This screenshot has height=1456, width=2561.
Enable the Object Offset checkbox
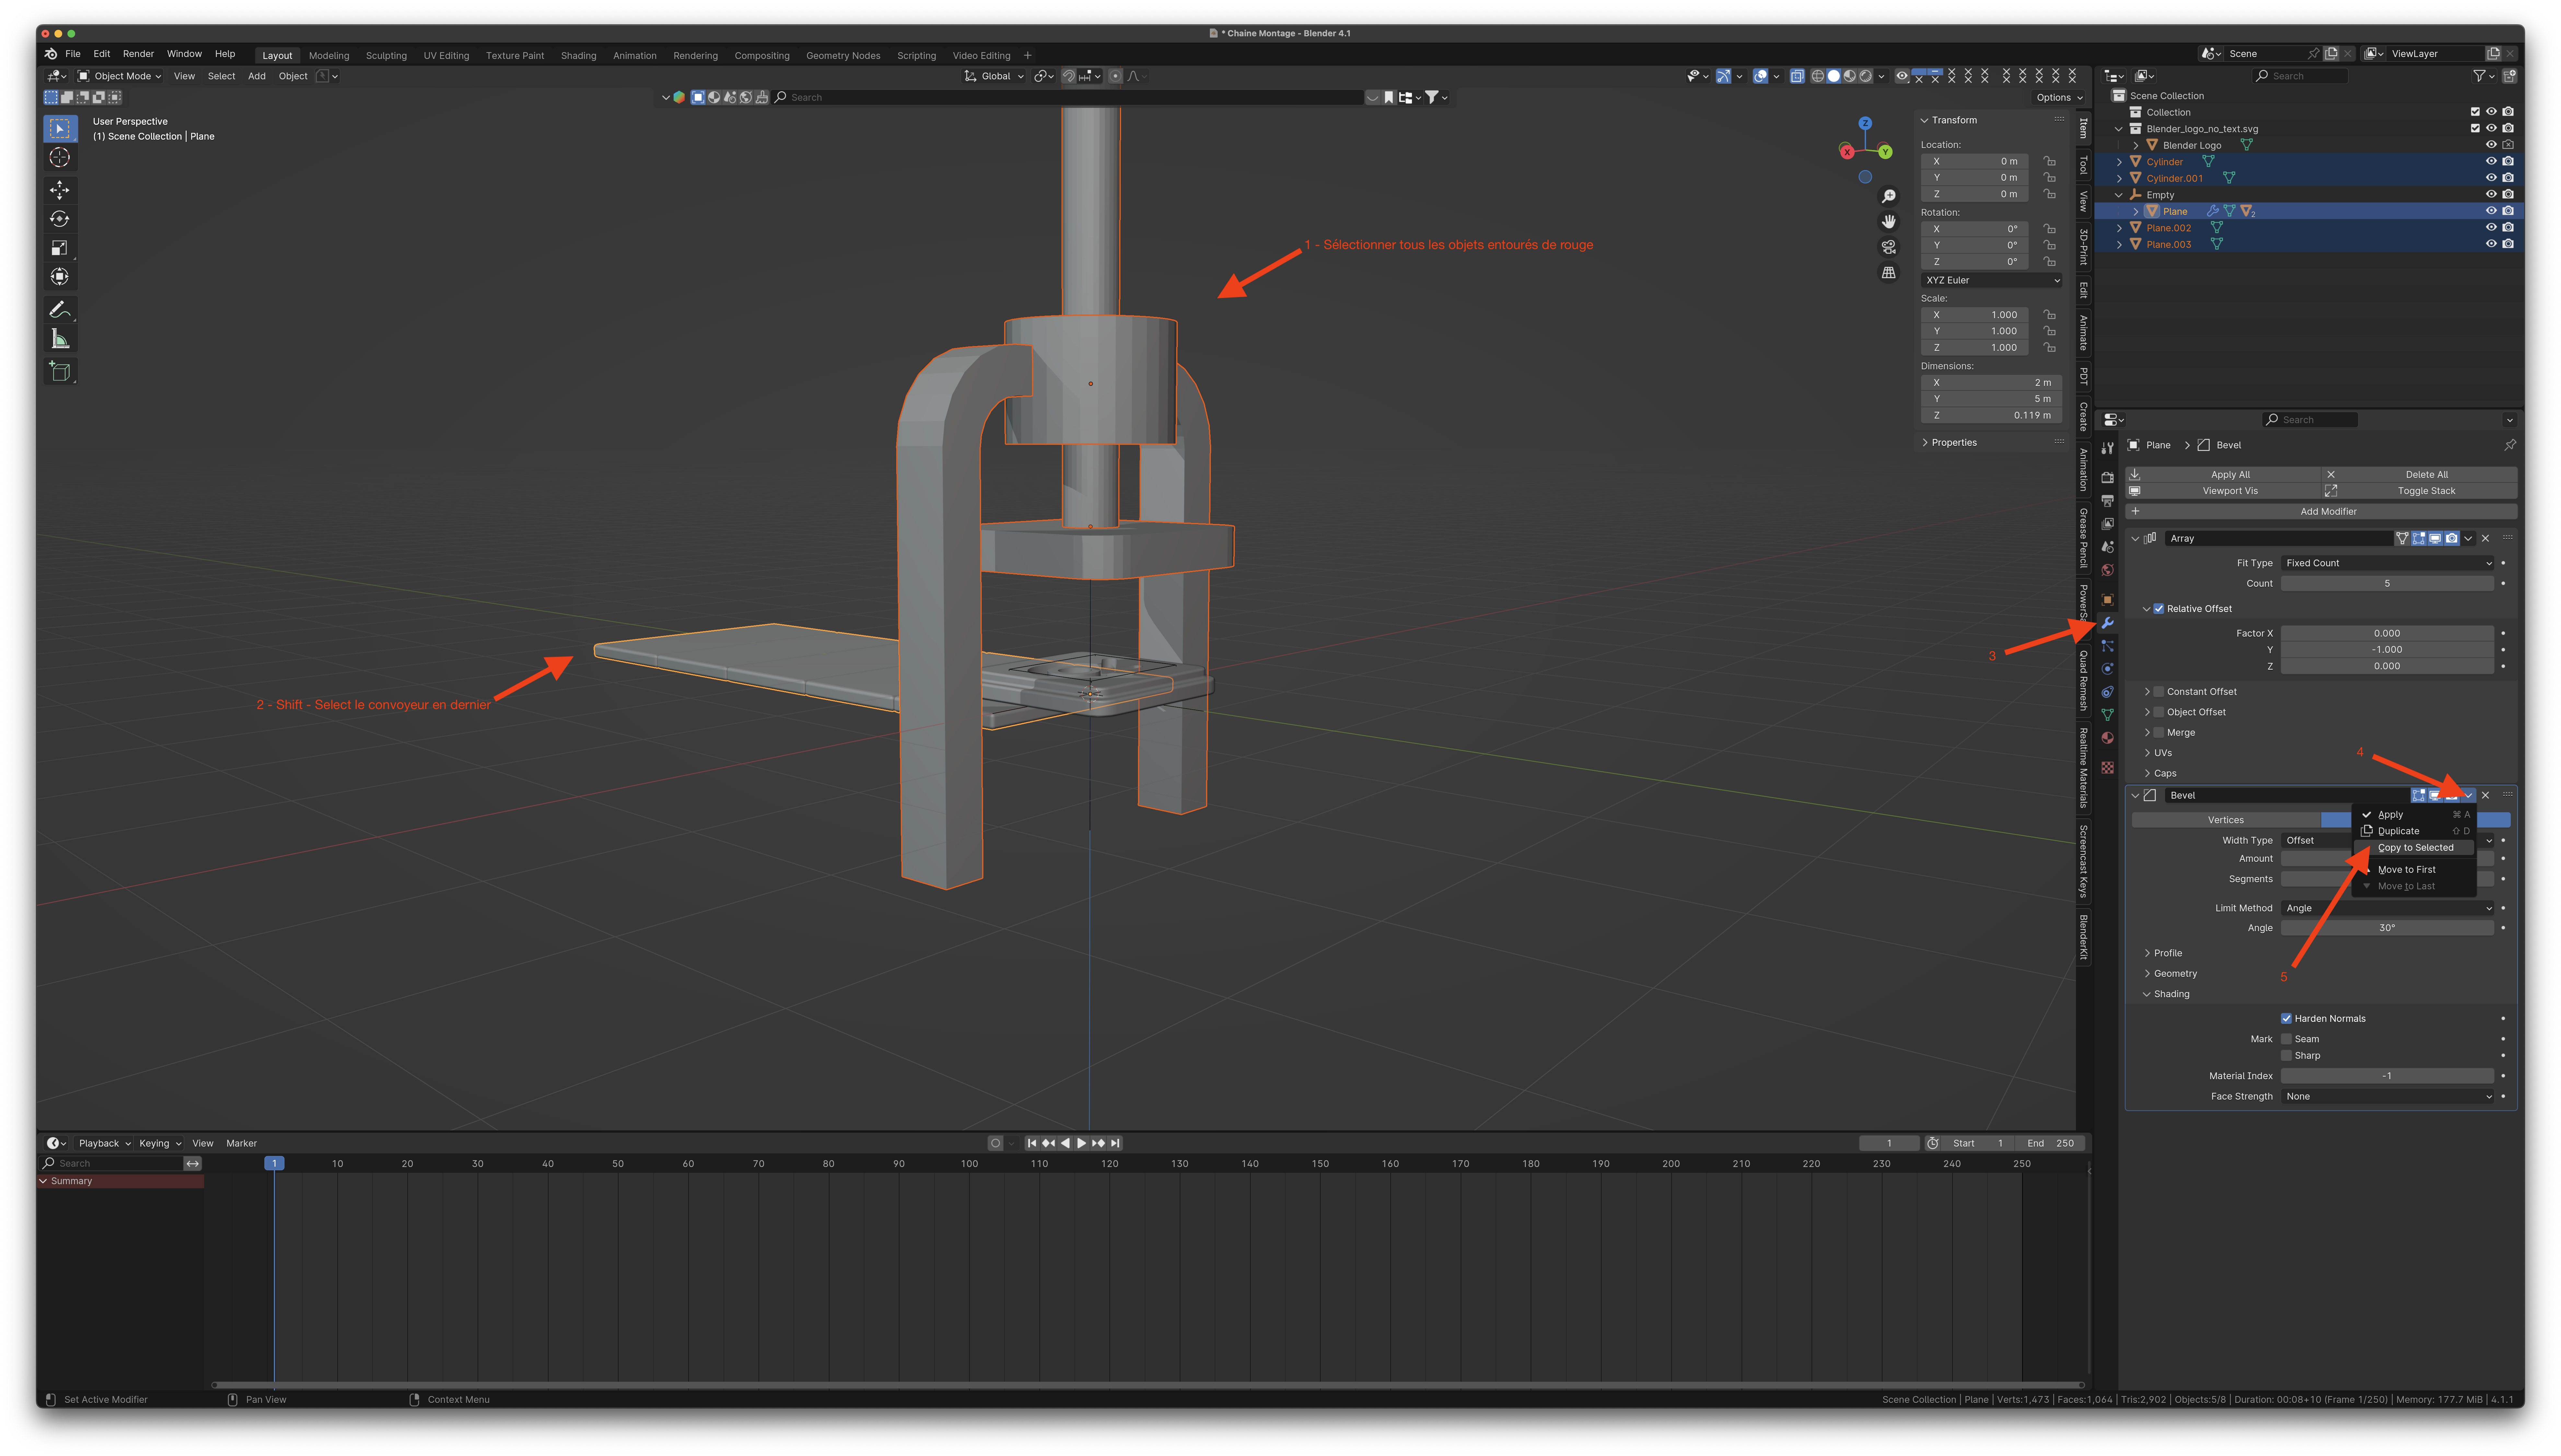tap(2159, 712)
